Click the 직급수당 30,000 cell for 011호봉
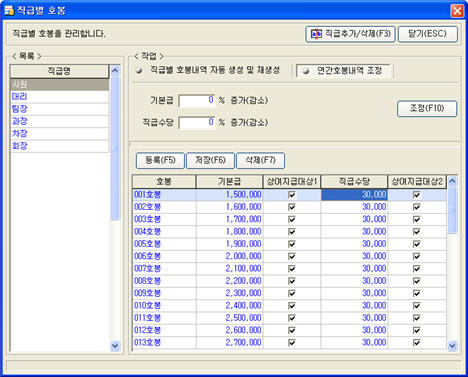The image size is (468, 377). coord(354,318)
